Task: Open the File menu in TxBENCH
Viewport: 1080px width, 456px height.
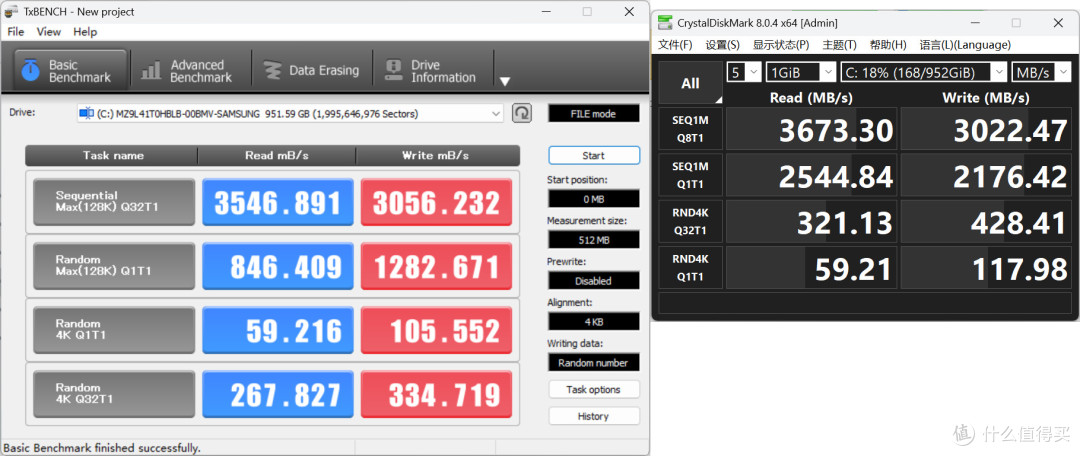Action: (x=15, y=32)
